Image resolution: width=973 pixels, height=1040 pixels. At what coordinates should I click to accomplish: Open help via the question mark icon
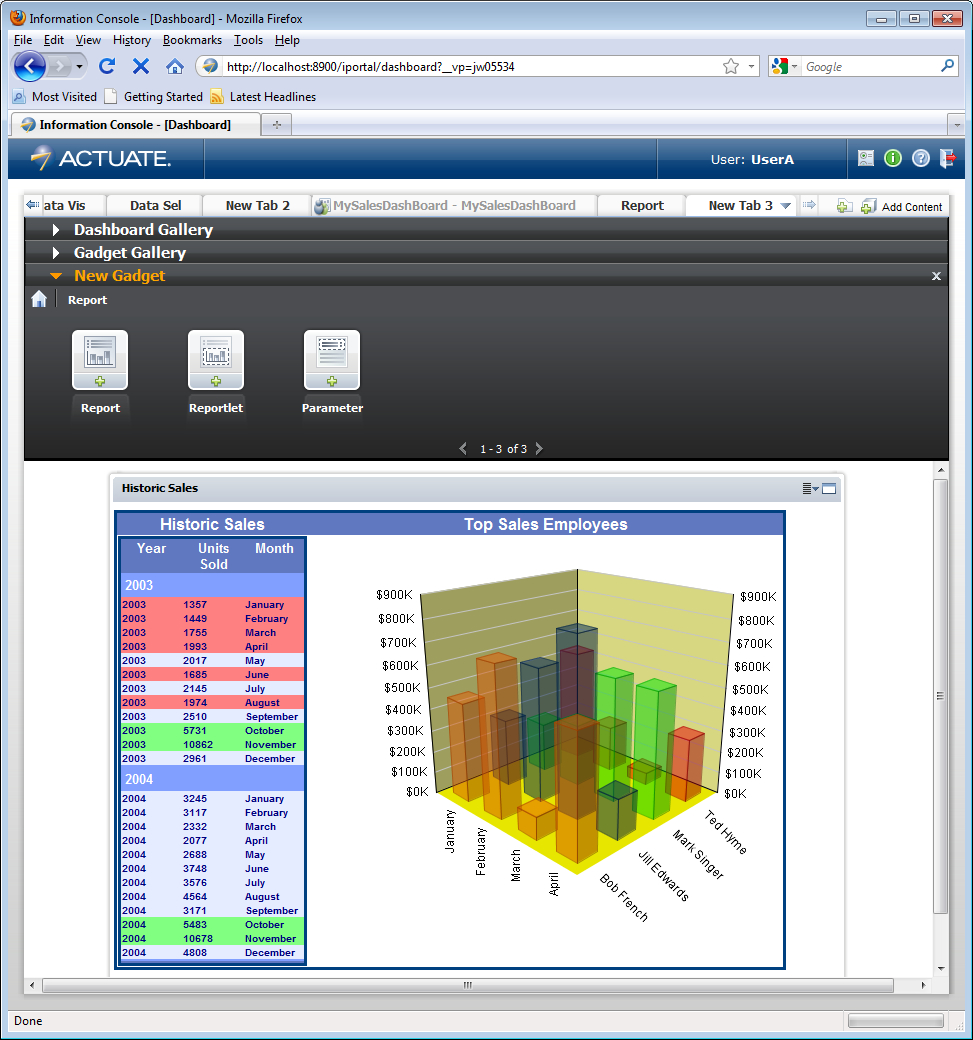(x=921, y=159)
